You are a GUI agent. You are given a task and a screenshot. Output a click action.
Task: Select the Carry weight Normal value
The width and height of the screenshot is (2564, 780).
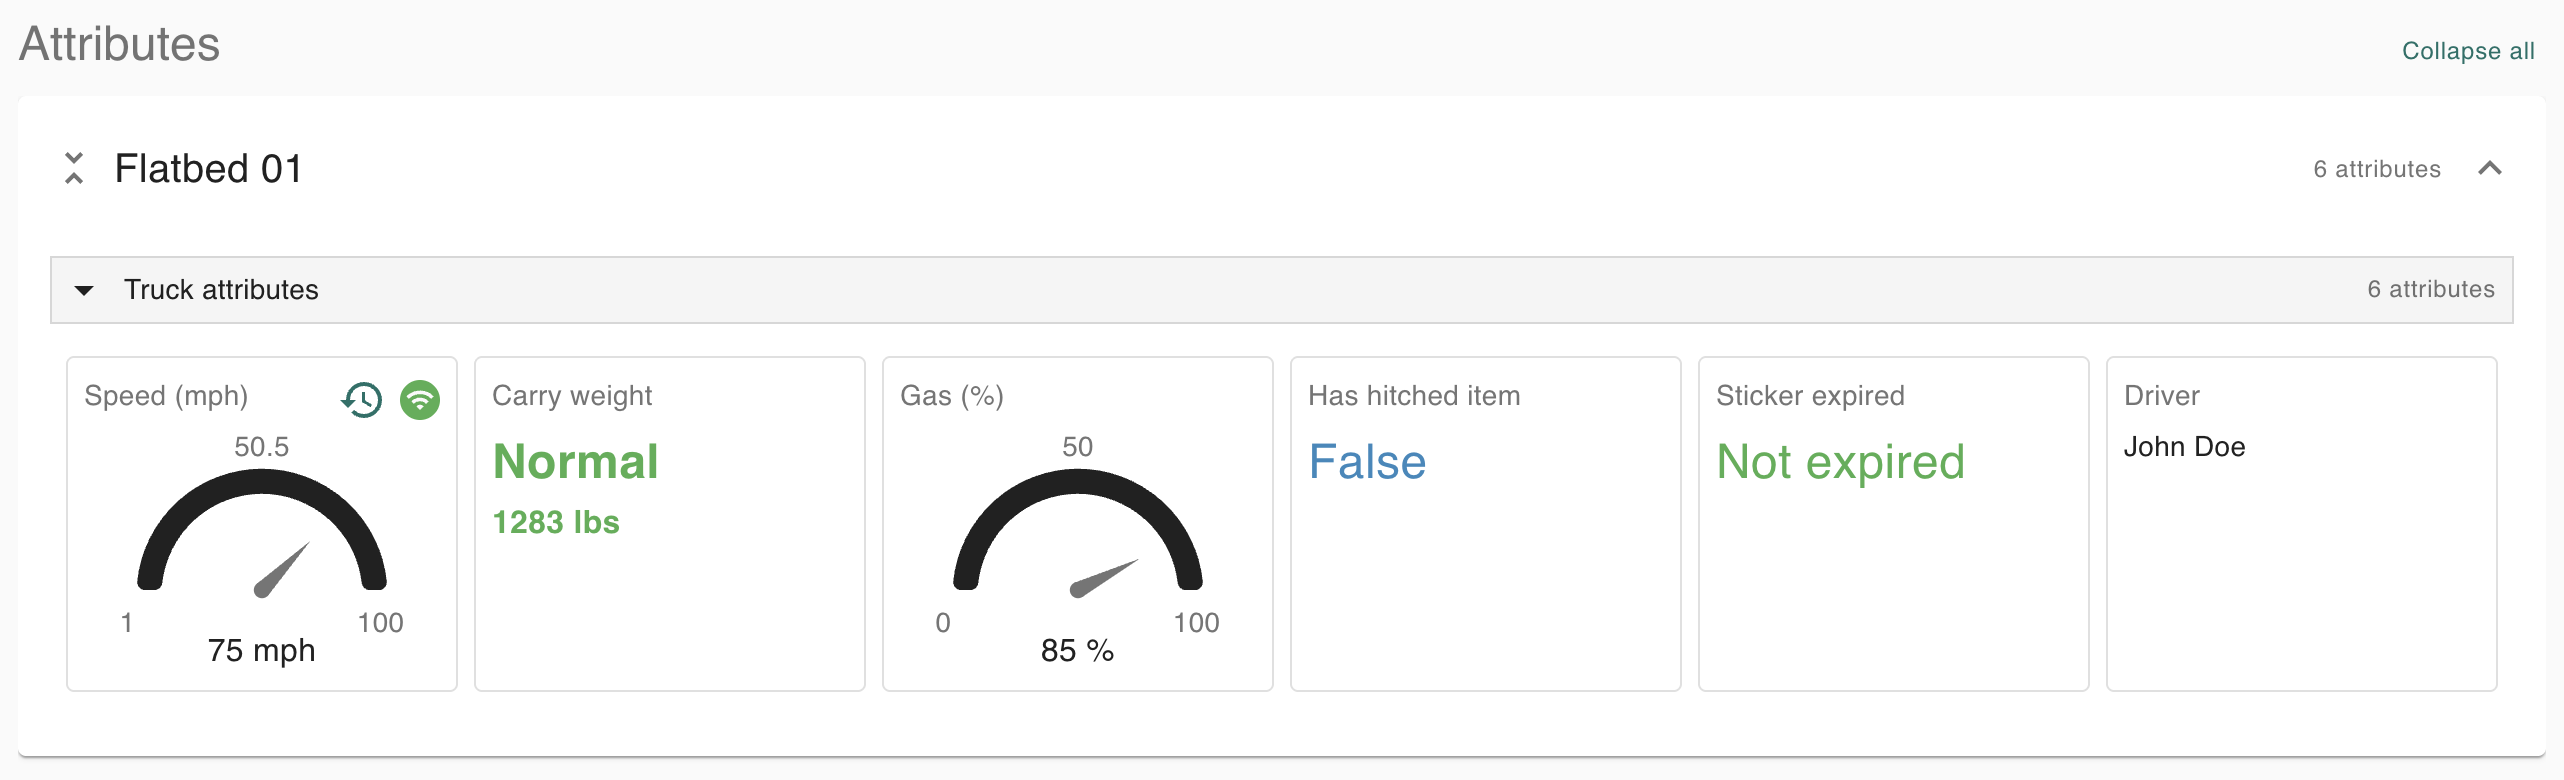(x=575, y=462)
